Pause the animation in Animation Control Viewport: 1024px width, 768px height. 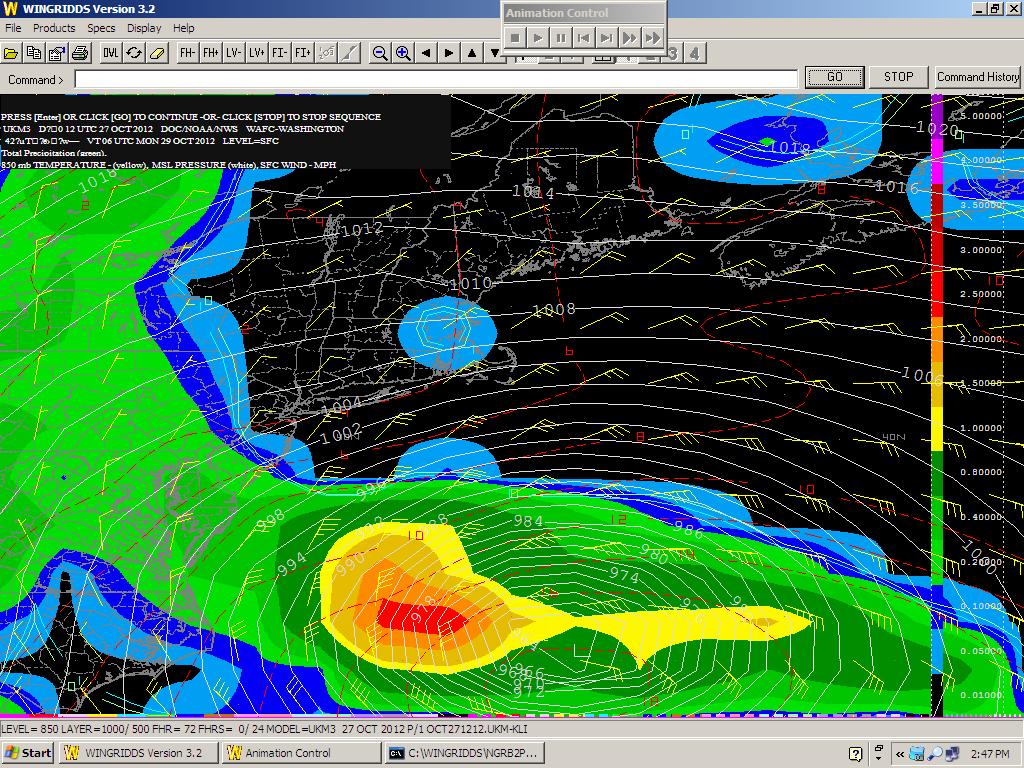[561, 38]
